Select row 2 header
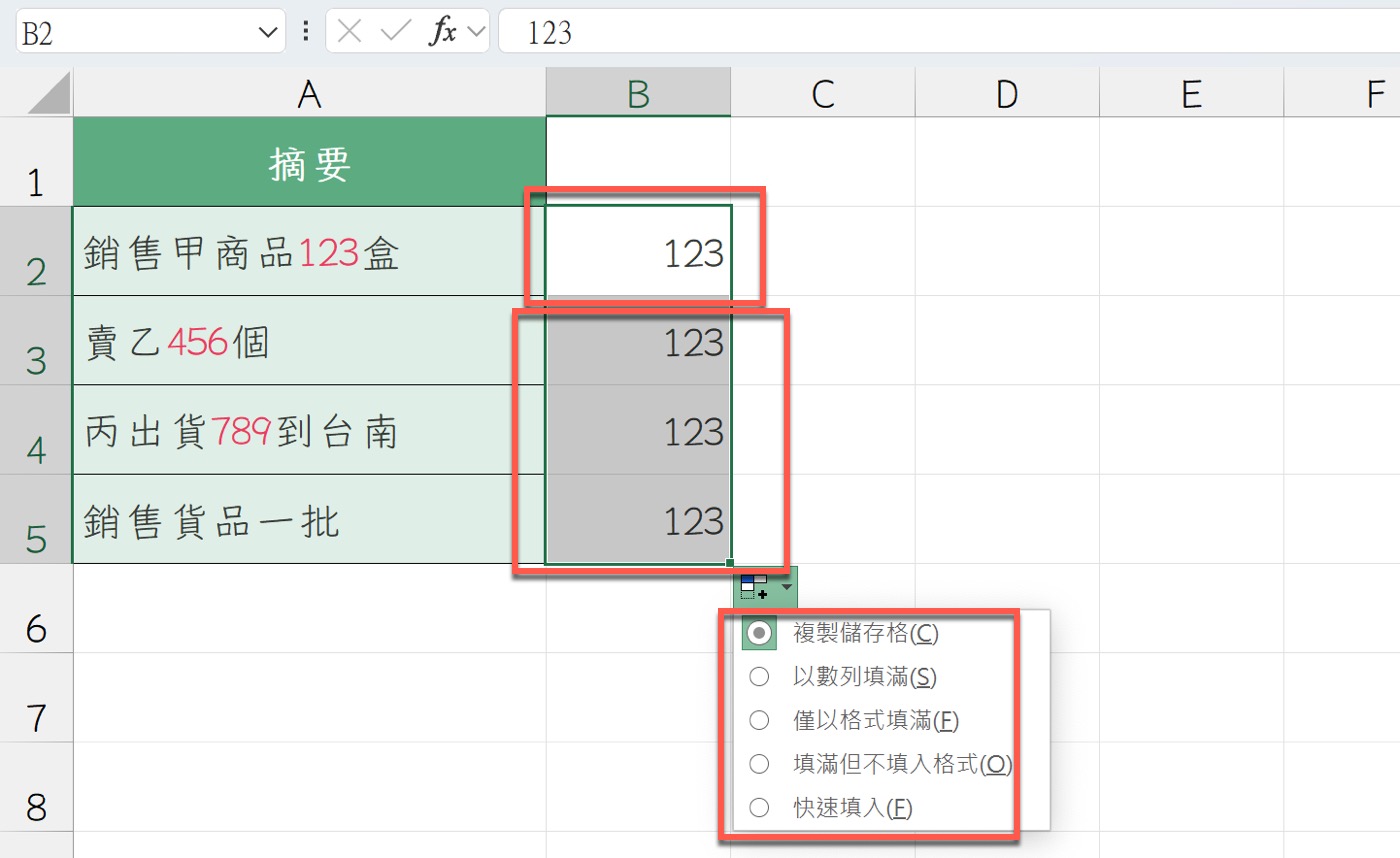Viewport: 1400px width, 858px height. point(36,251)
